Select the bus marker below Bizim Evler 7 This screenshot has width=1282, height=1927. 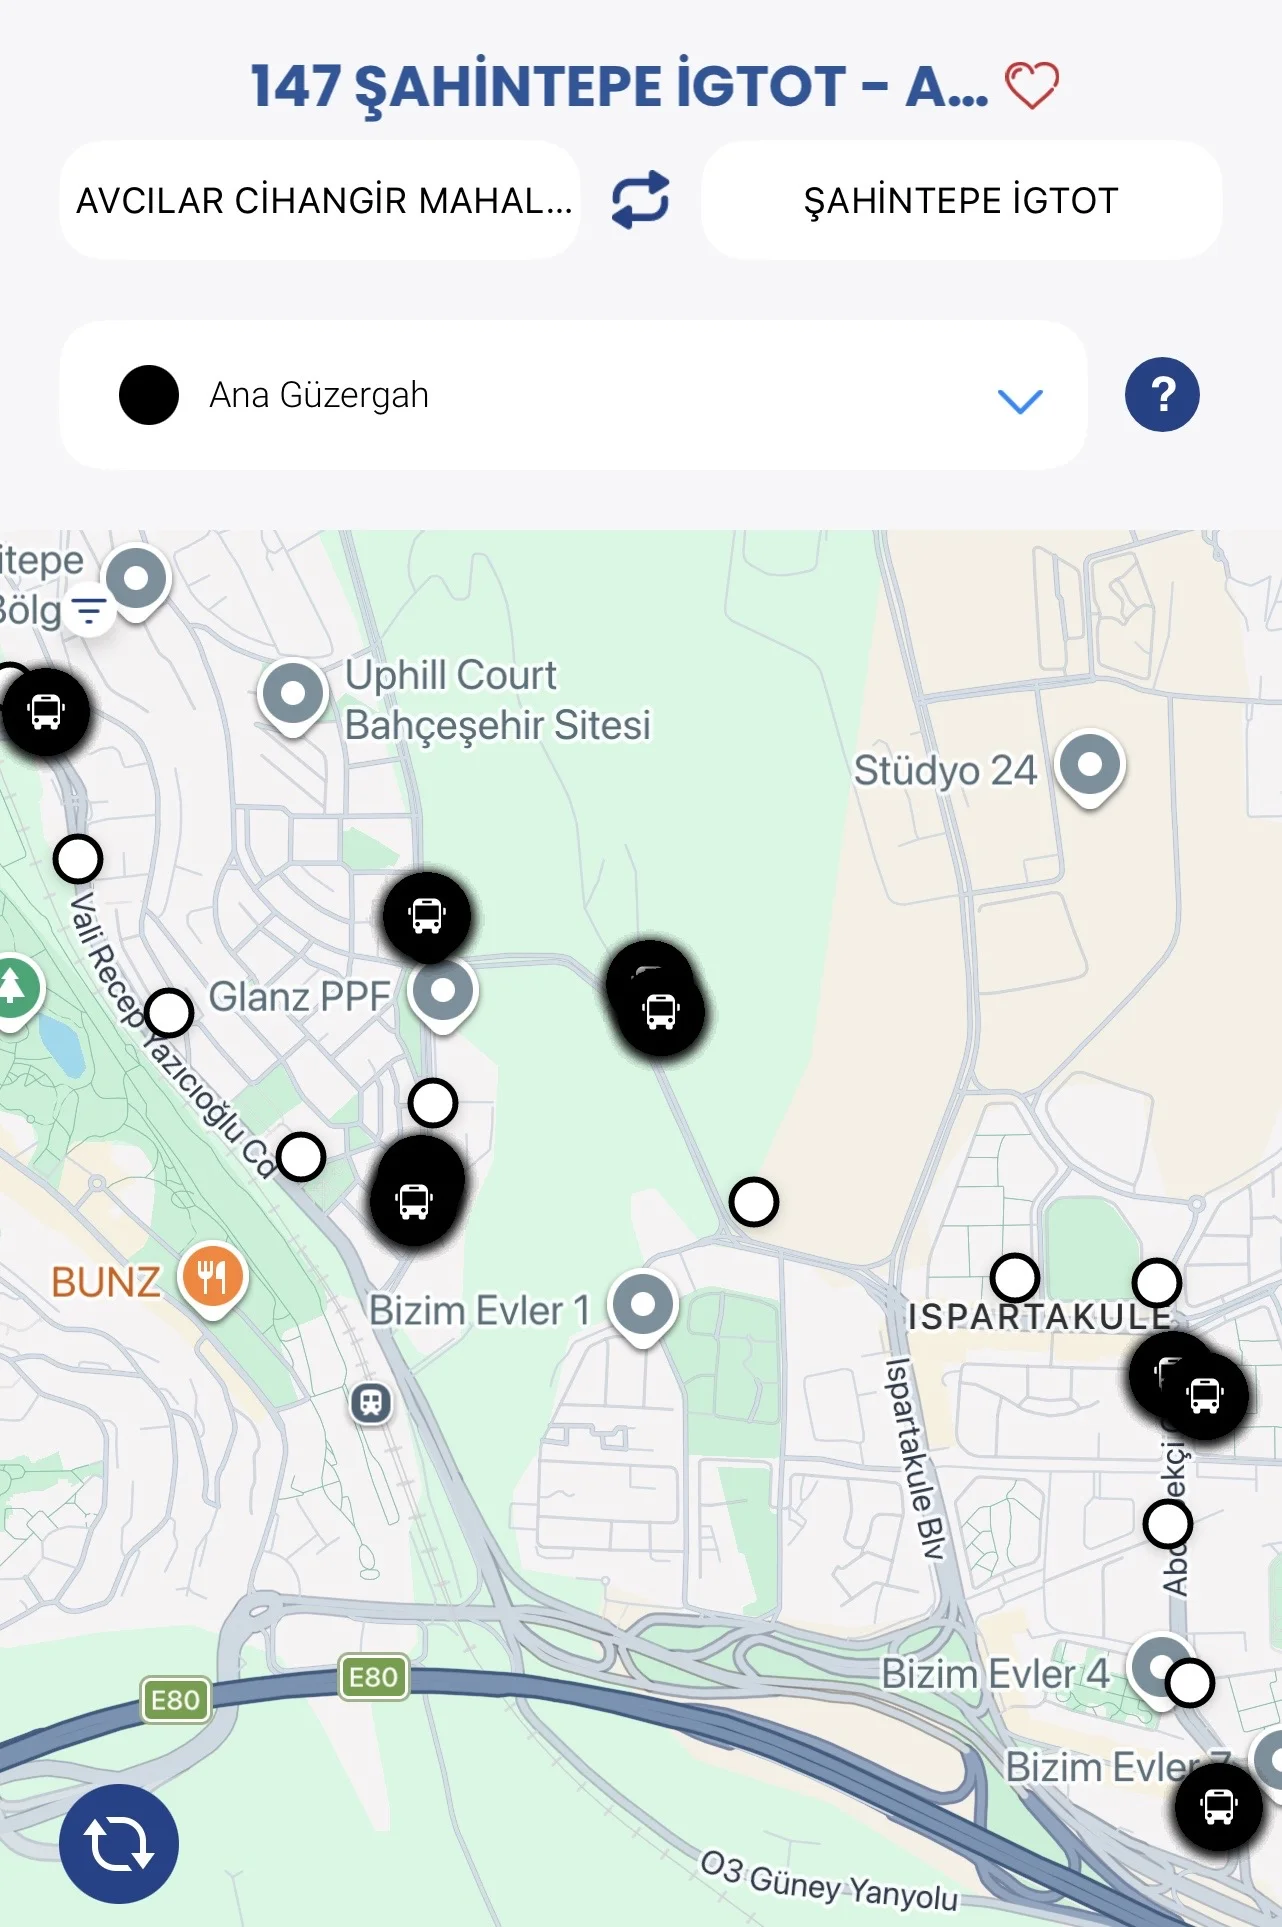[1218, 1806]
